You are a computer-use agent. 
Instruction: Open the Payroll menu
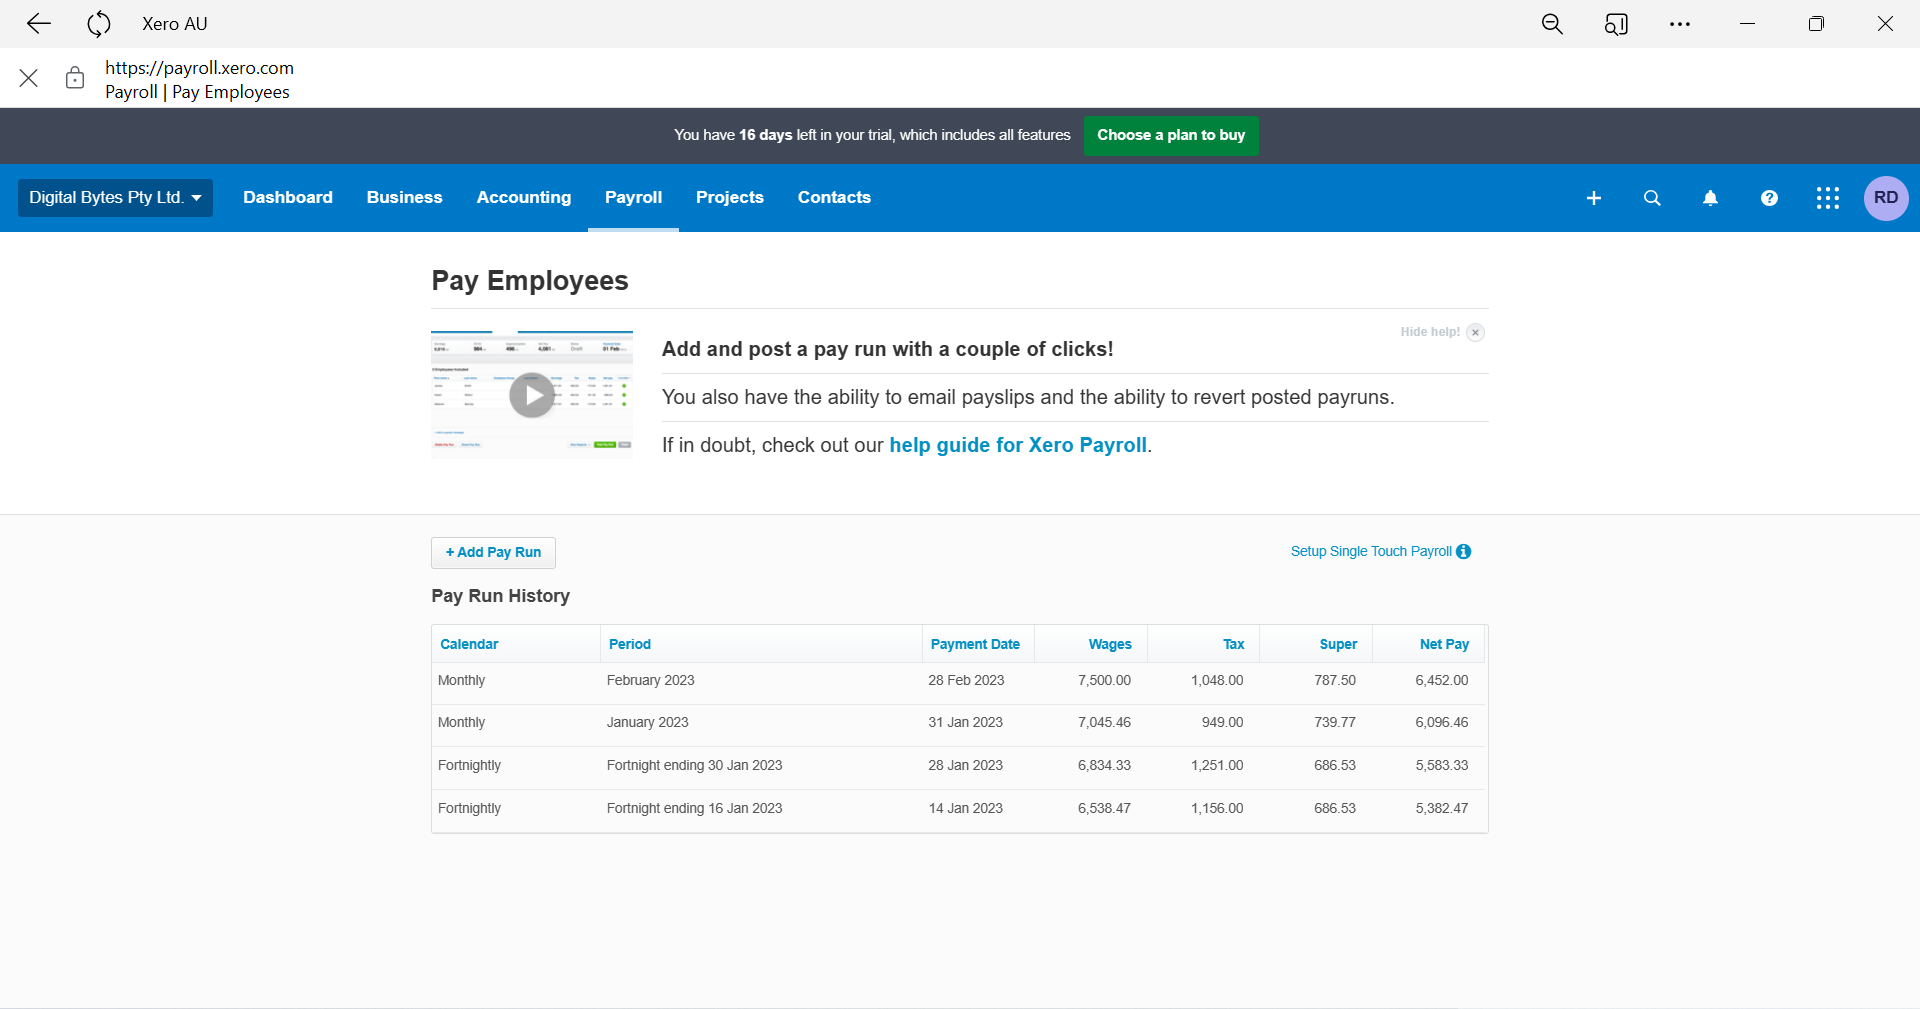point(634,198)
